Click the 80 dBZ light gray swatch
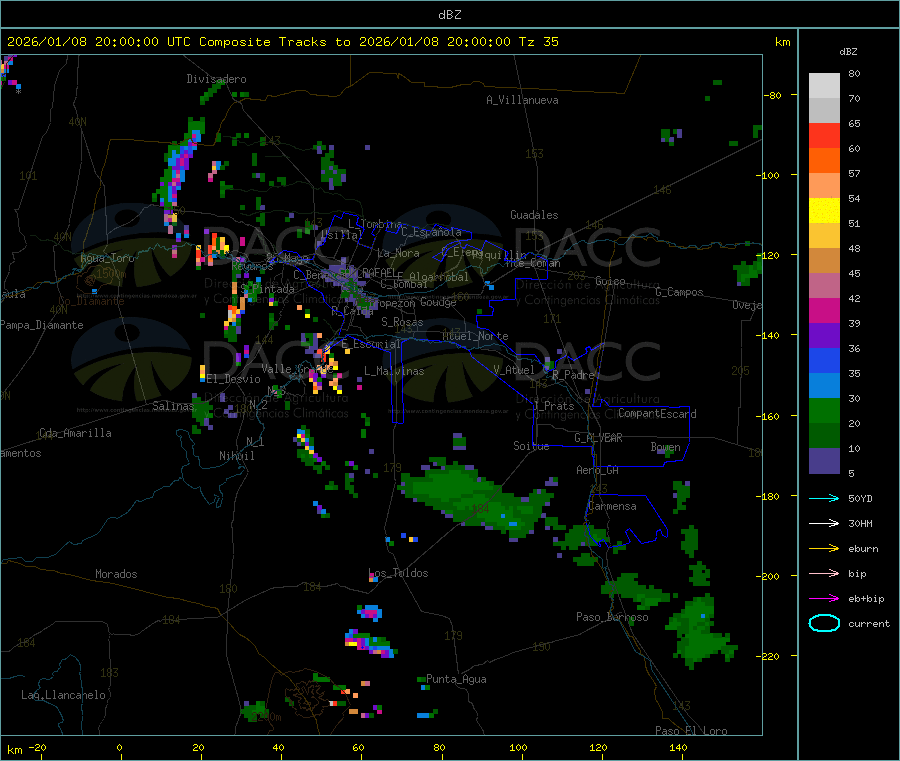 824,86
